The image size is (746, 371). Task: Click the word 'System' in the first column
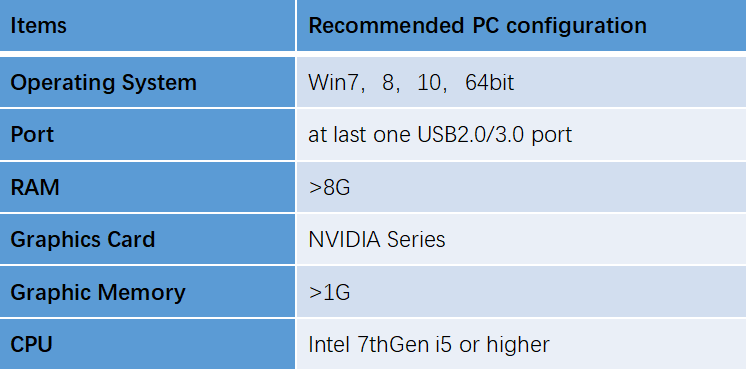point(159,84)
